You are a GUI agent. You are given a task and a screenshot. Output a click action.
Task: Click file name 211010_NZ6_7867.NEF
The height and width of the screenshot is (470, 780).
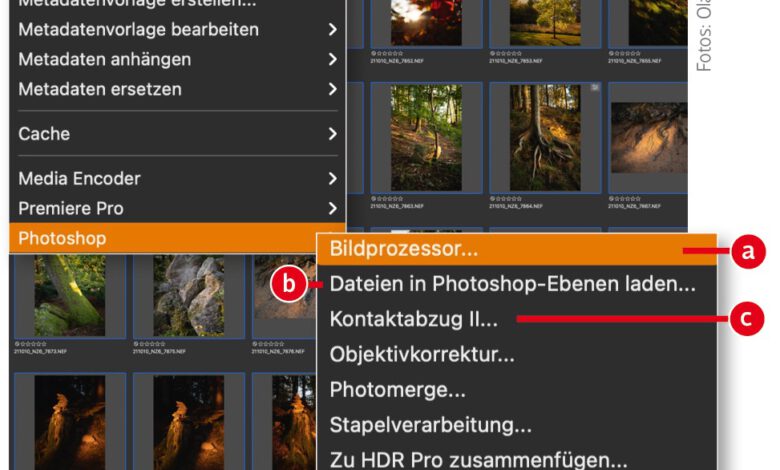pos(635,206)
